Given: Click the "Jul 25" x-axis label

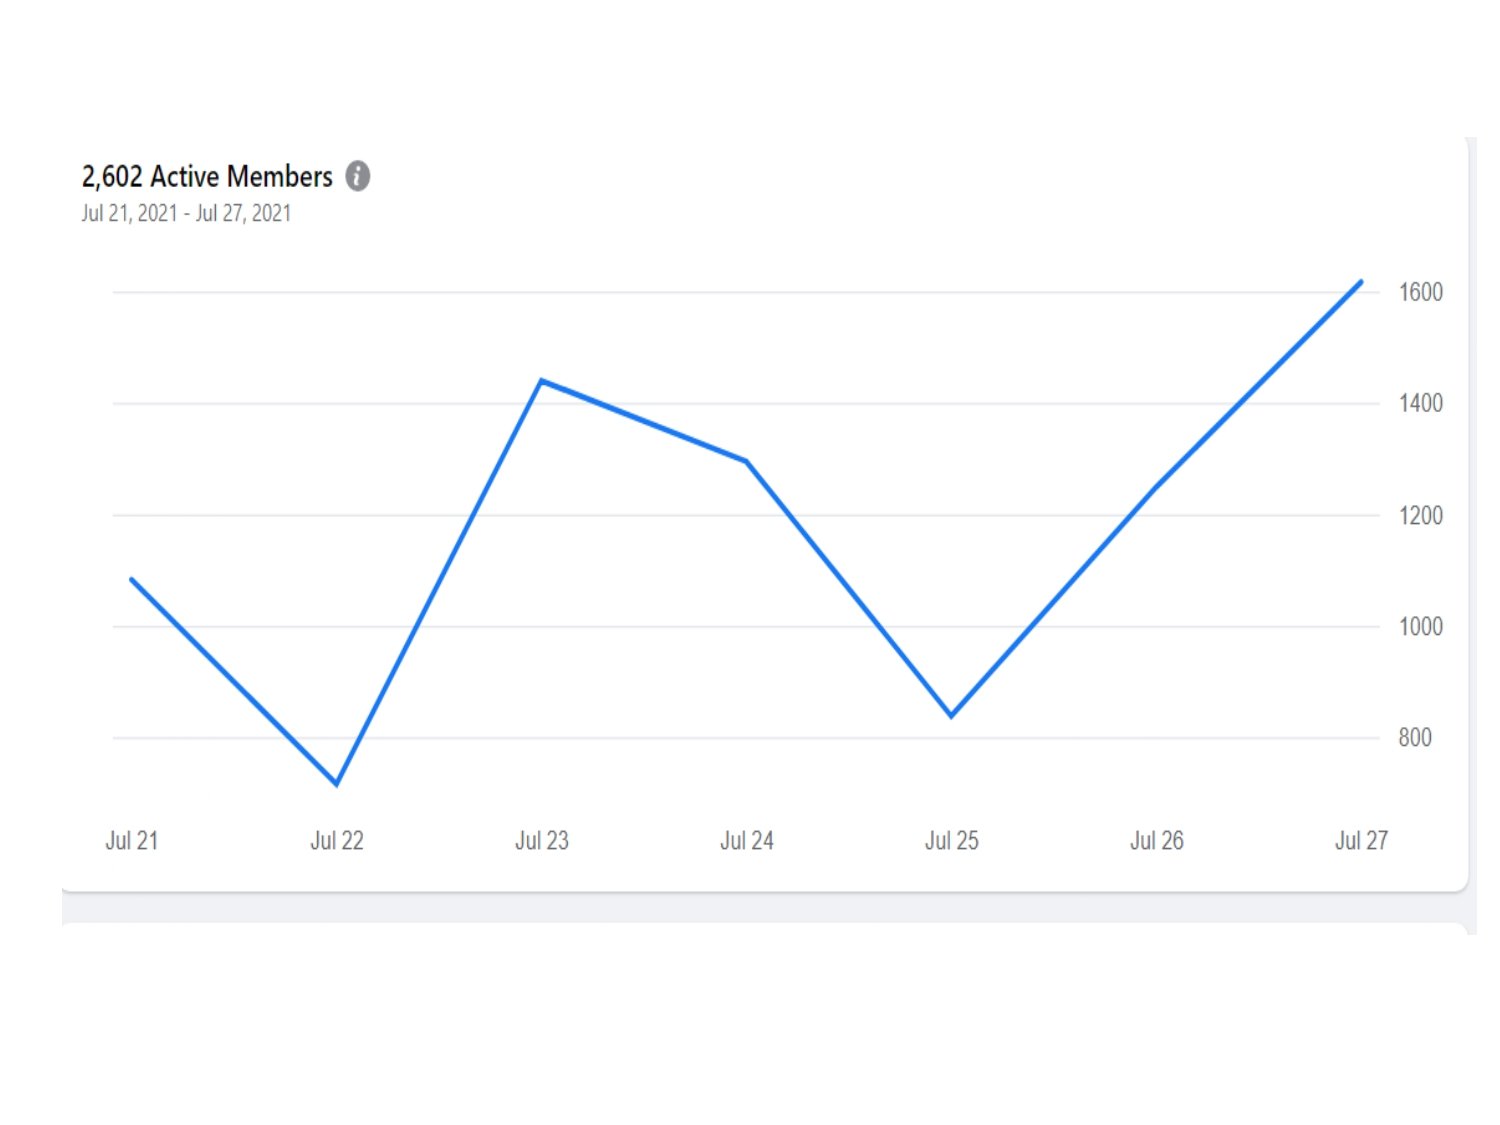Looking at the screenshot, I should coord(952,841).
